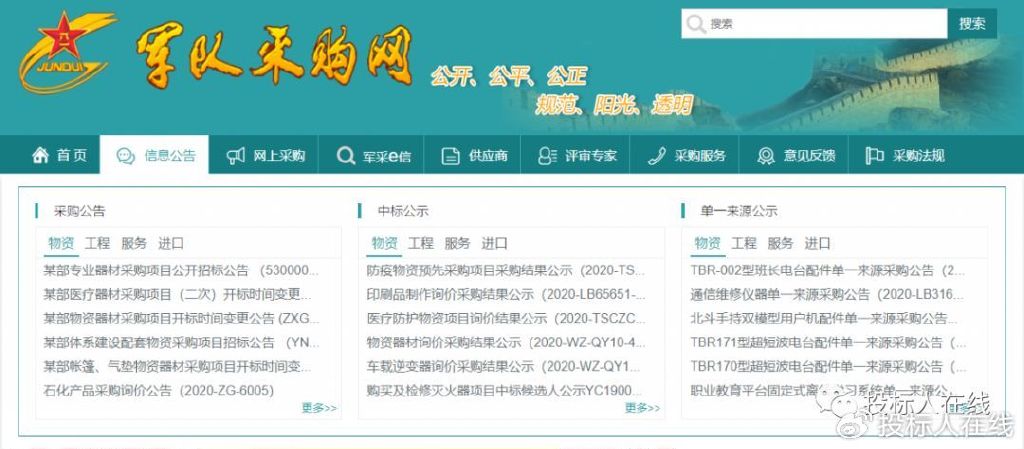
Task: Open 通信维修仪器单一来源采购公告 link
Action: [x=827, y=295]
